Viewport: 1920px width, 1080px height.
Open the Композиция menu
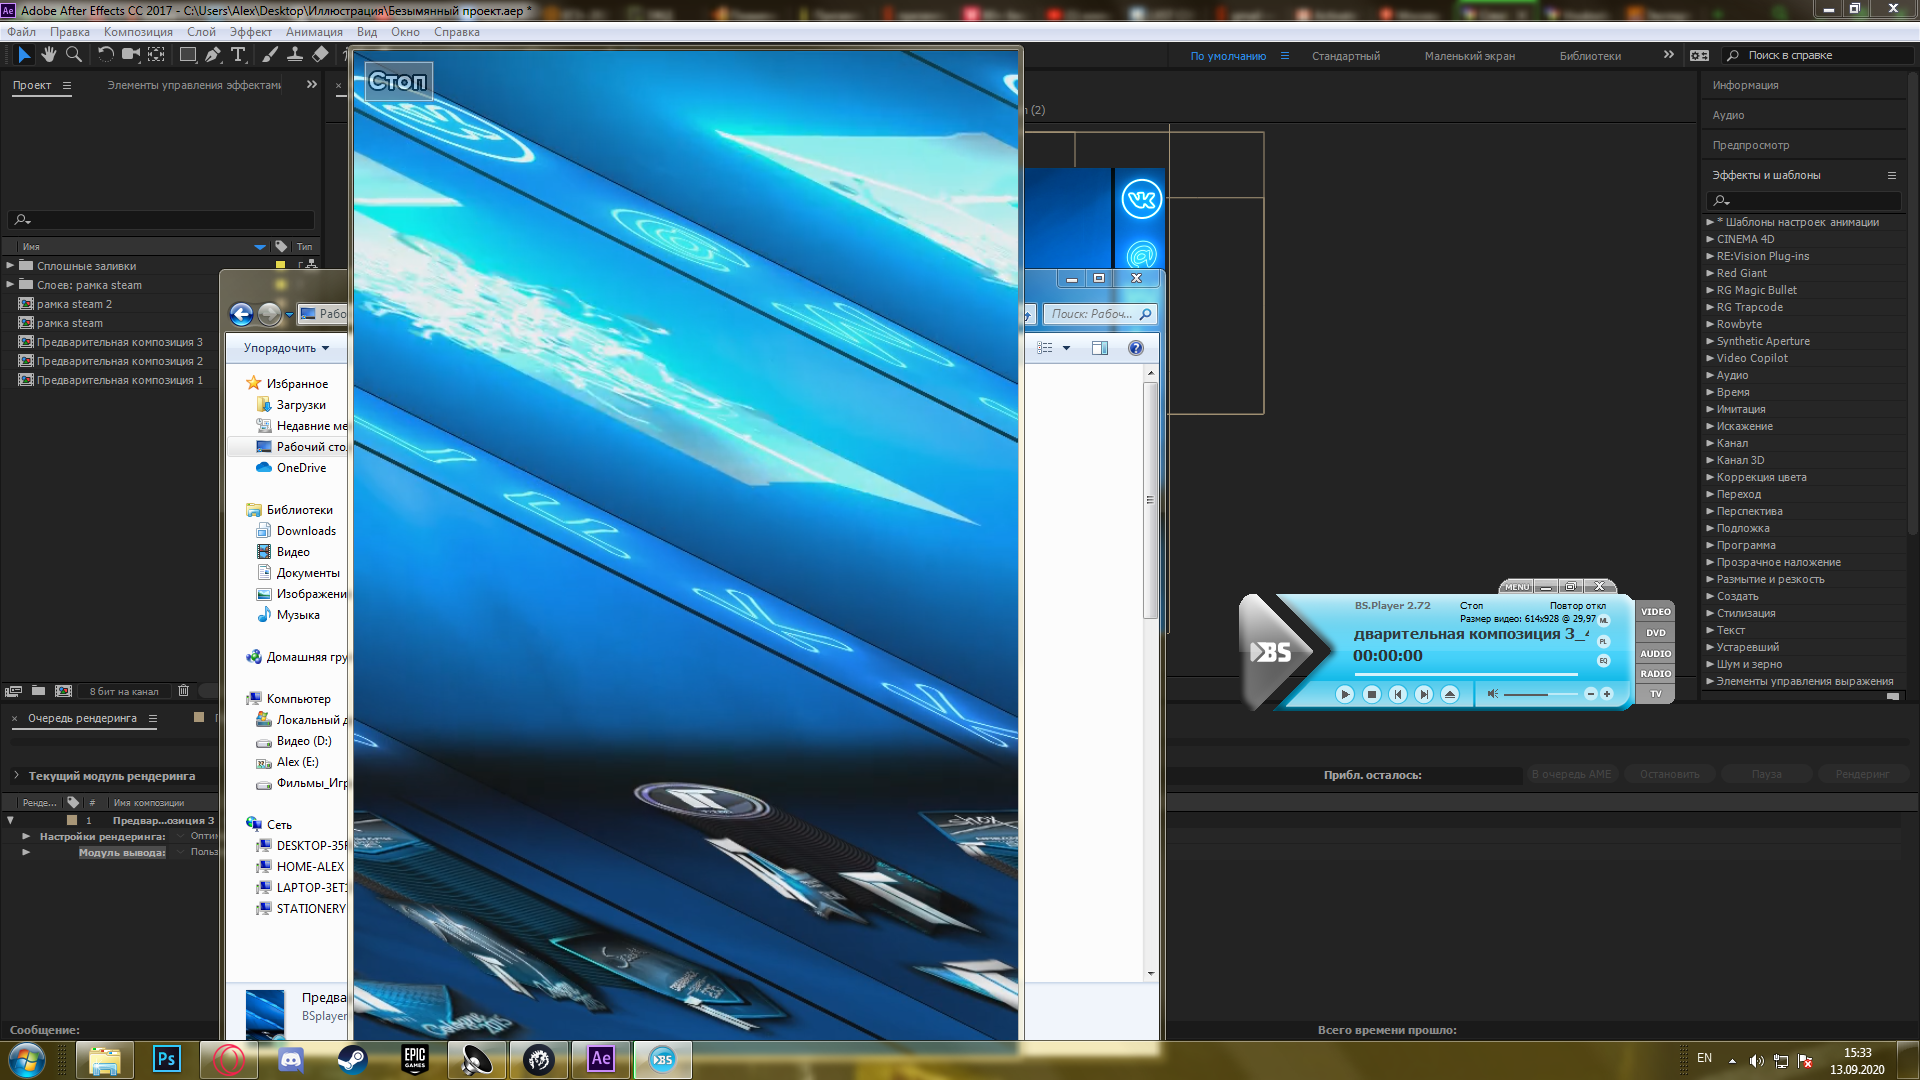138,32
